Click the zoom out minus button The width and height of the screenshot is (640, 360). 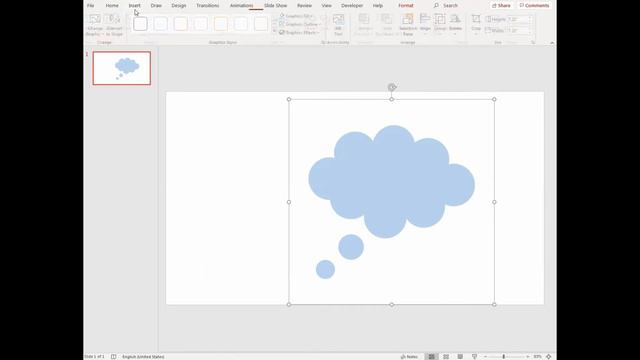(485, 356)
